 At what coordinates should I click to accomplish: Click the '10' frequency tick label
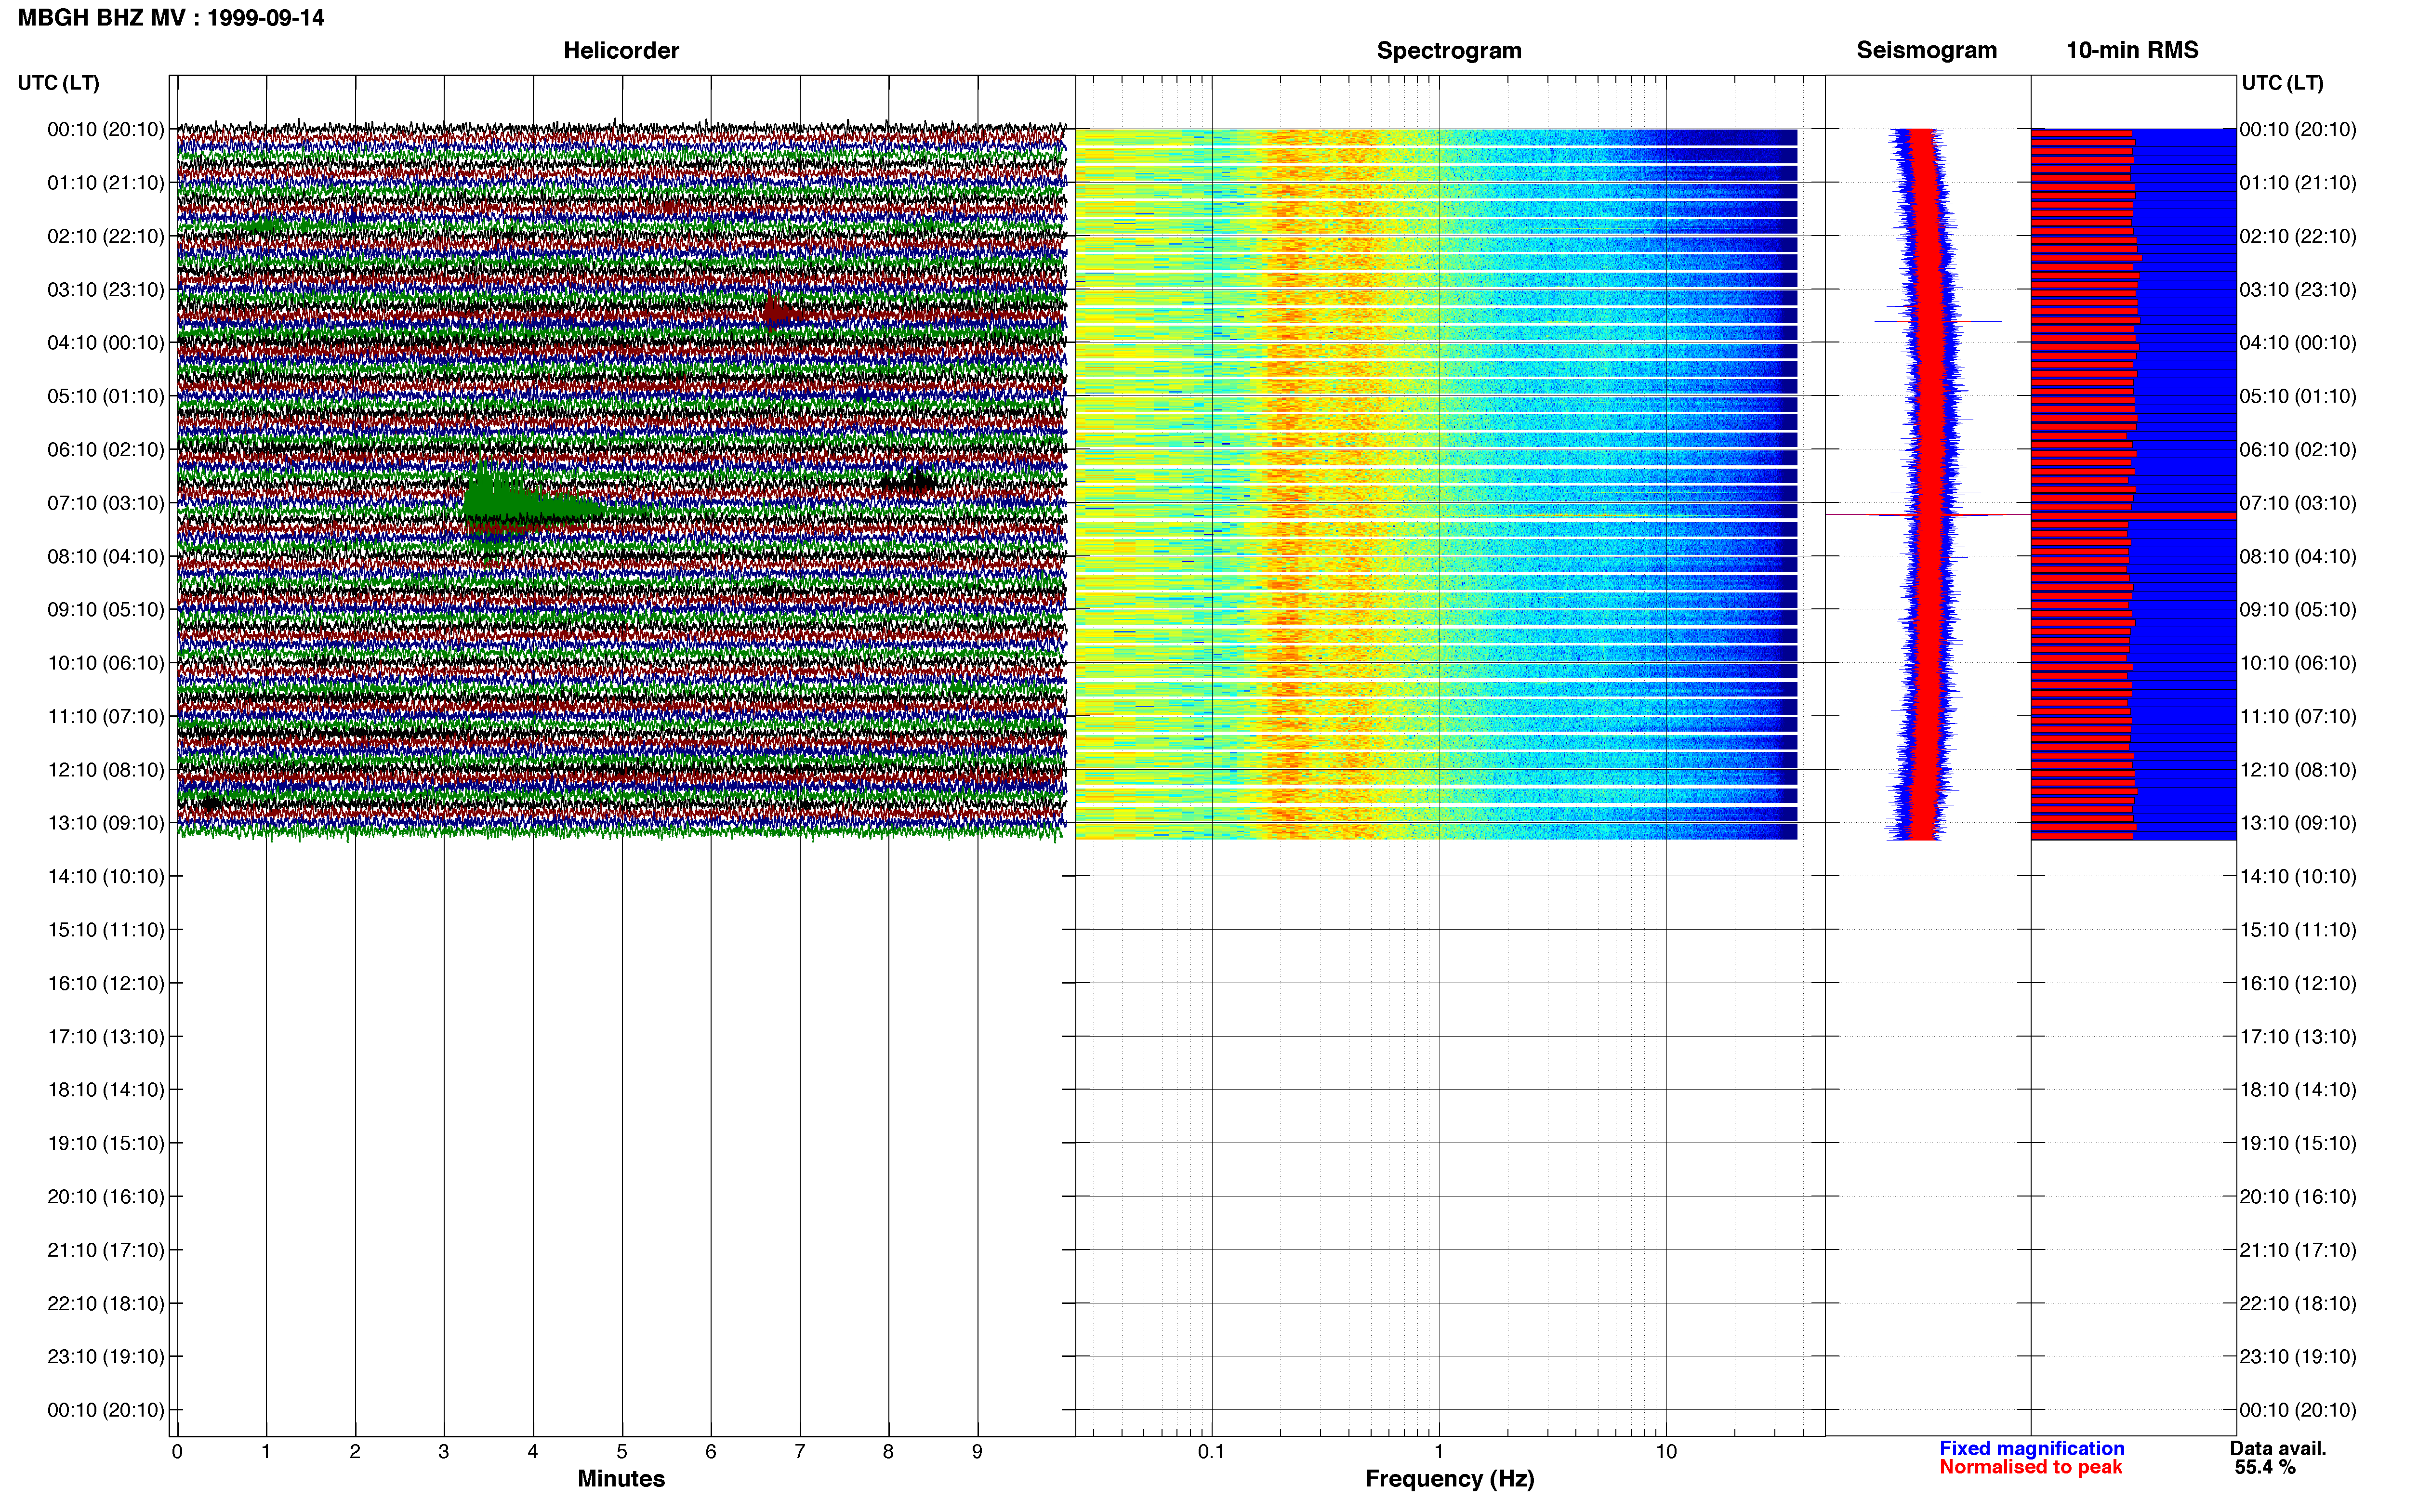pos(1665,1452)
